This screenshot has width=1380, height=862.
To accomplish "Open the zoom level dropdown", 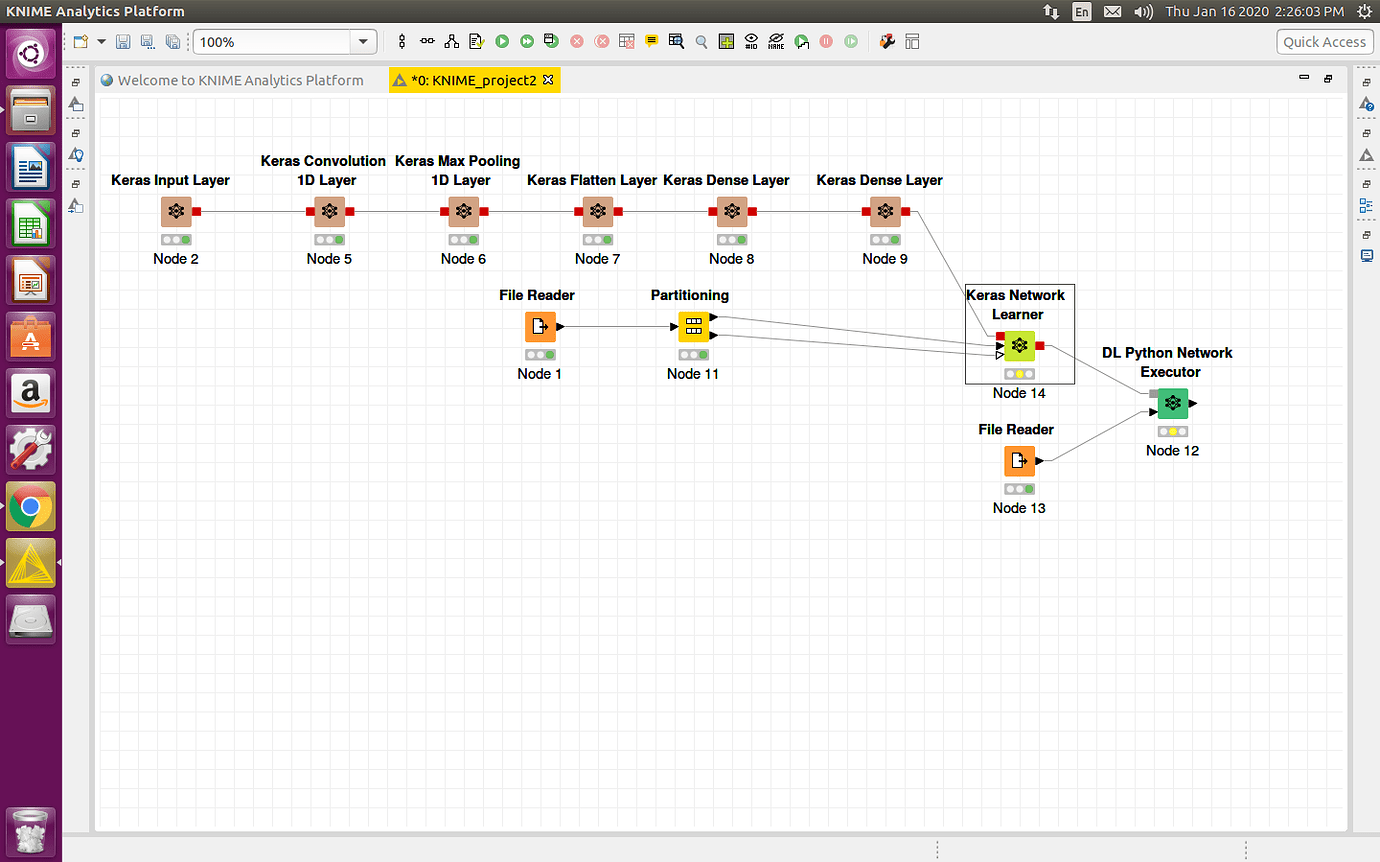I will click(x=364, y=41).
